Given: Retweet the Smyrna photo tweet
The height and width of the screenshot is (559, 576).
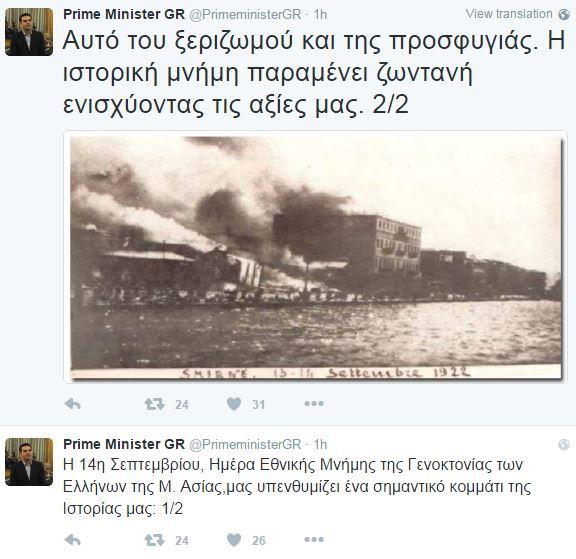Looking at the screenshot, I should click(x=155, y=404).
